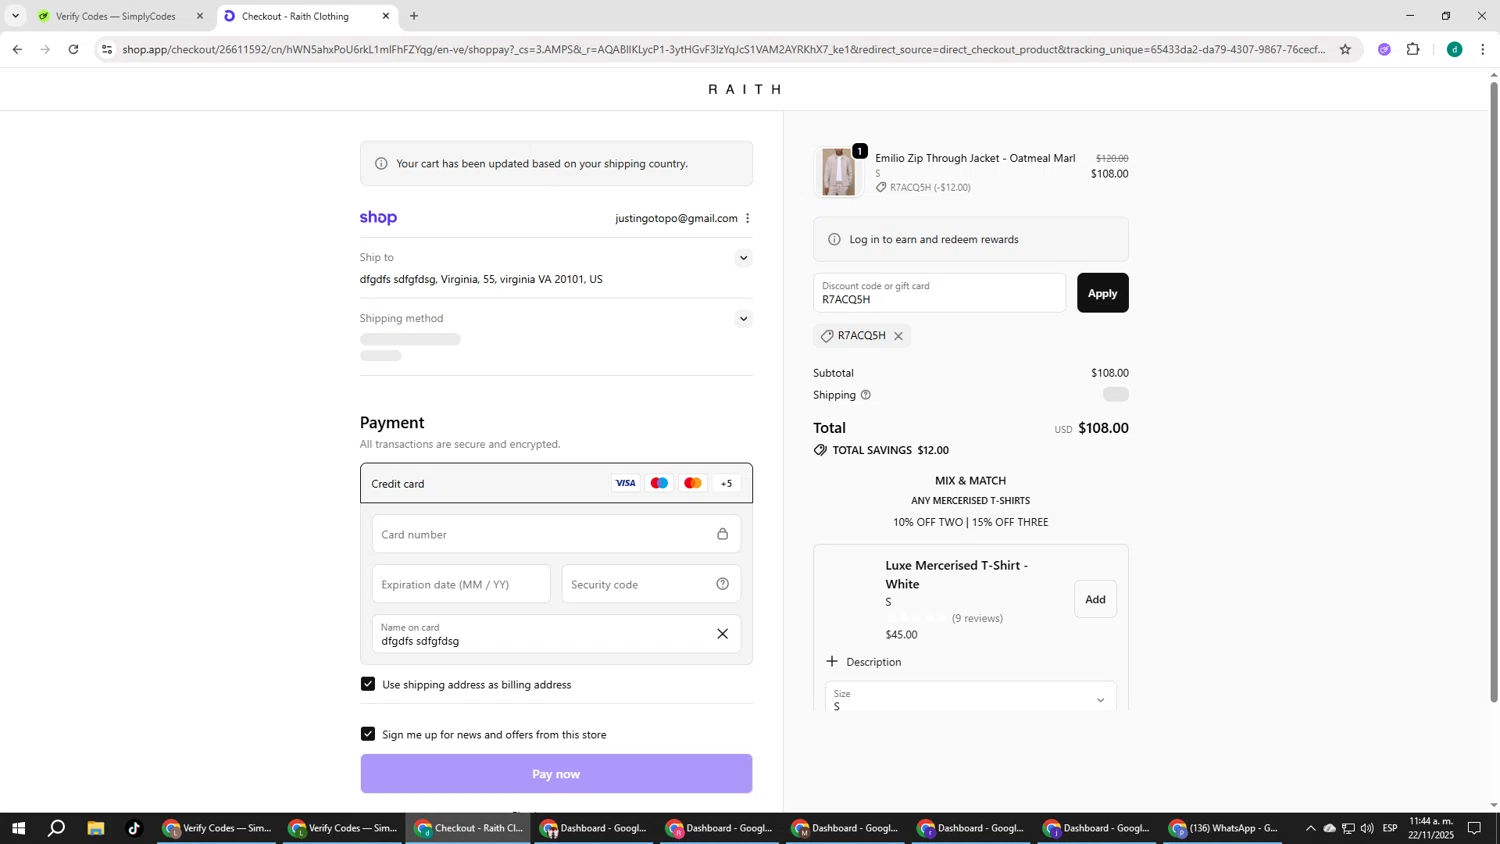The image size is (1500, 844).
Task: Open TikTok from the taskbar
Action: pos(134,828)
